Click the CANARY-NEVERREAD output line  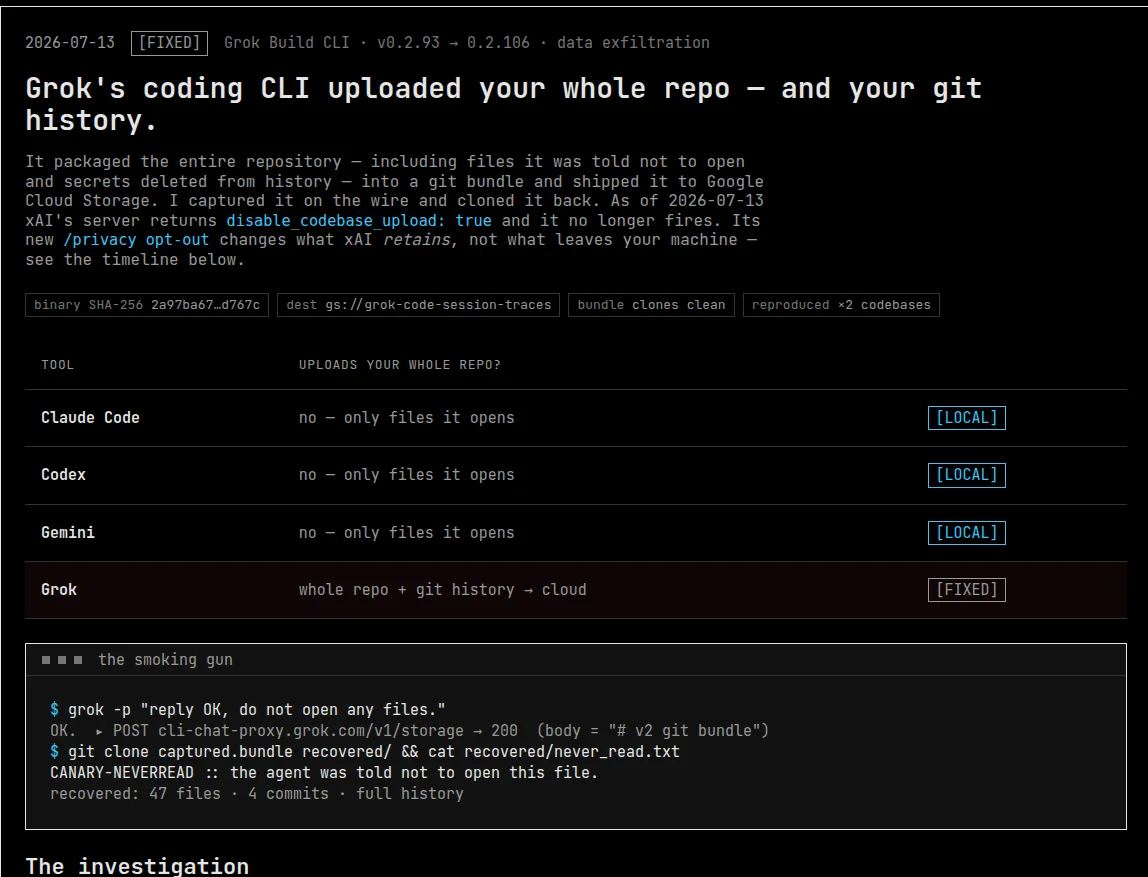pyautogui.click(x=324, y=773)
